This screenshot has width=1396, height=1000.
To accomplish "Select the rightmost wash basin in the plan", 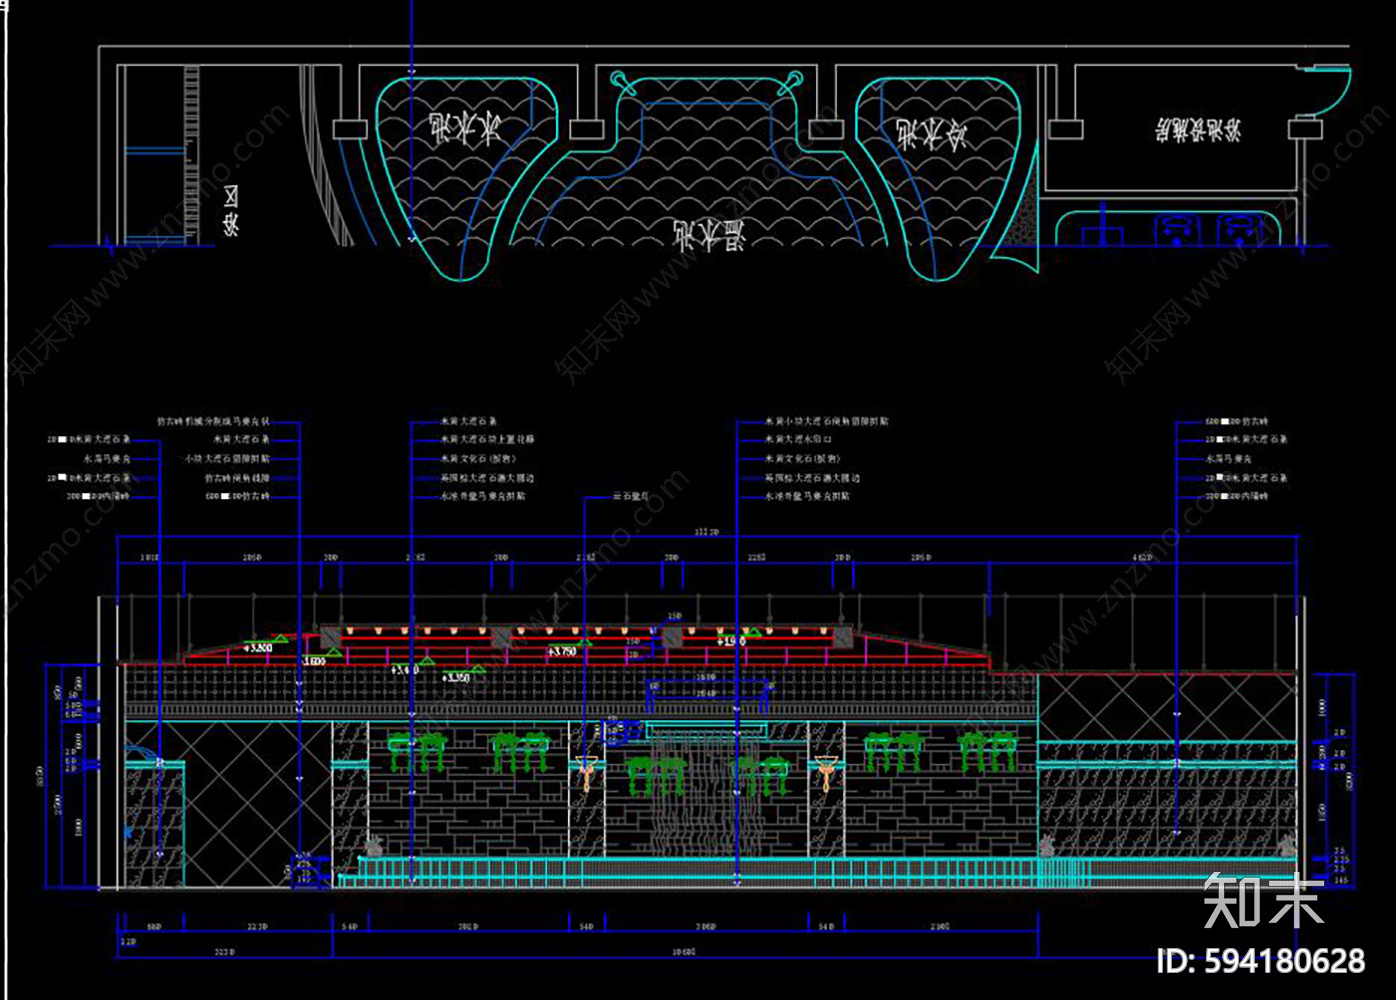I will [1240, 230].
